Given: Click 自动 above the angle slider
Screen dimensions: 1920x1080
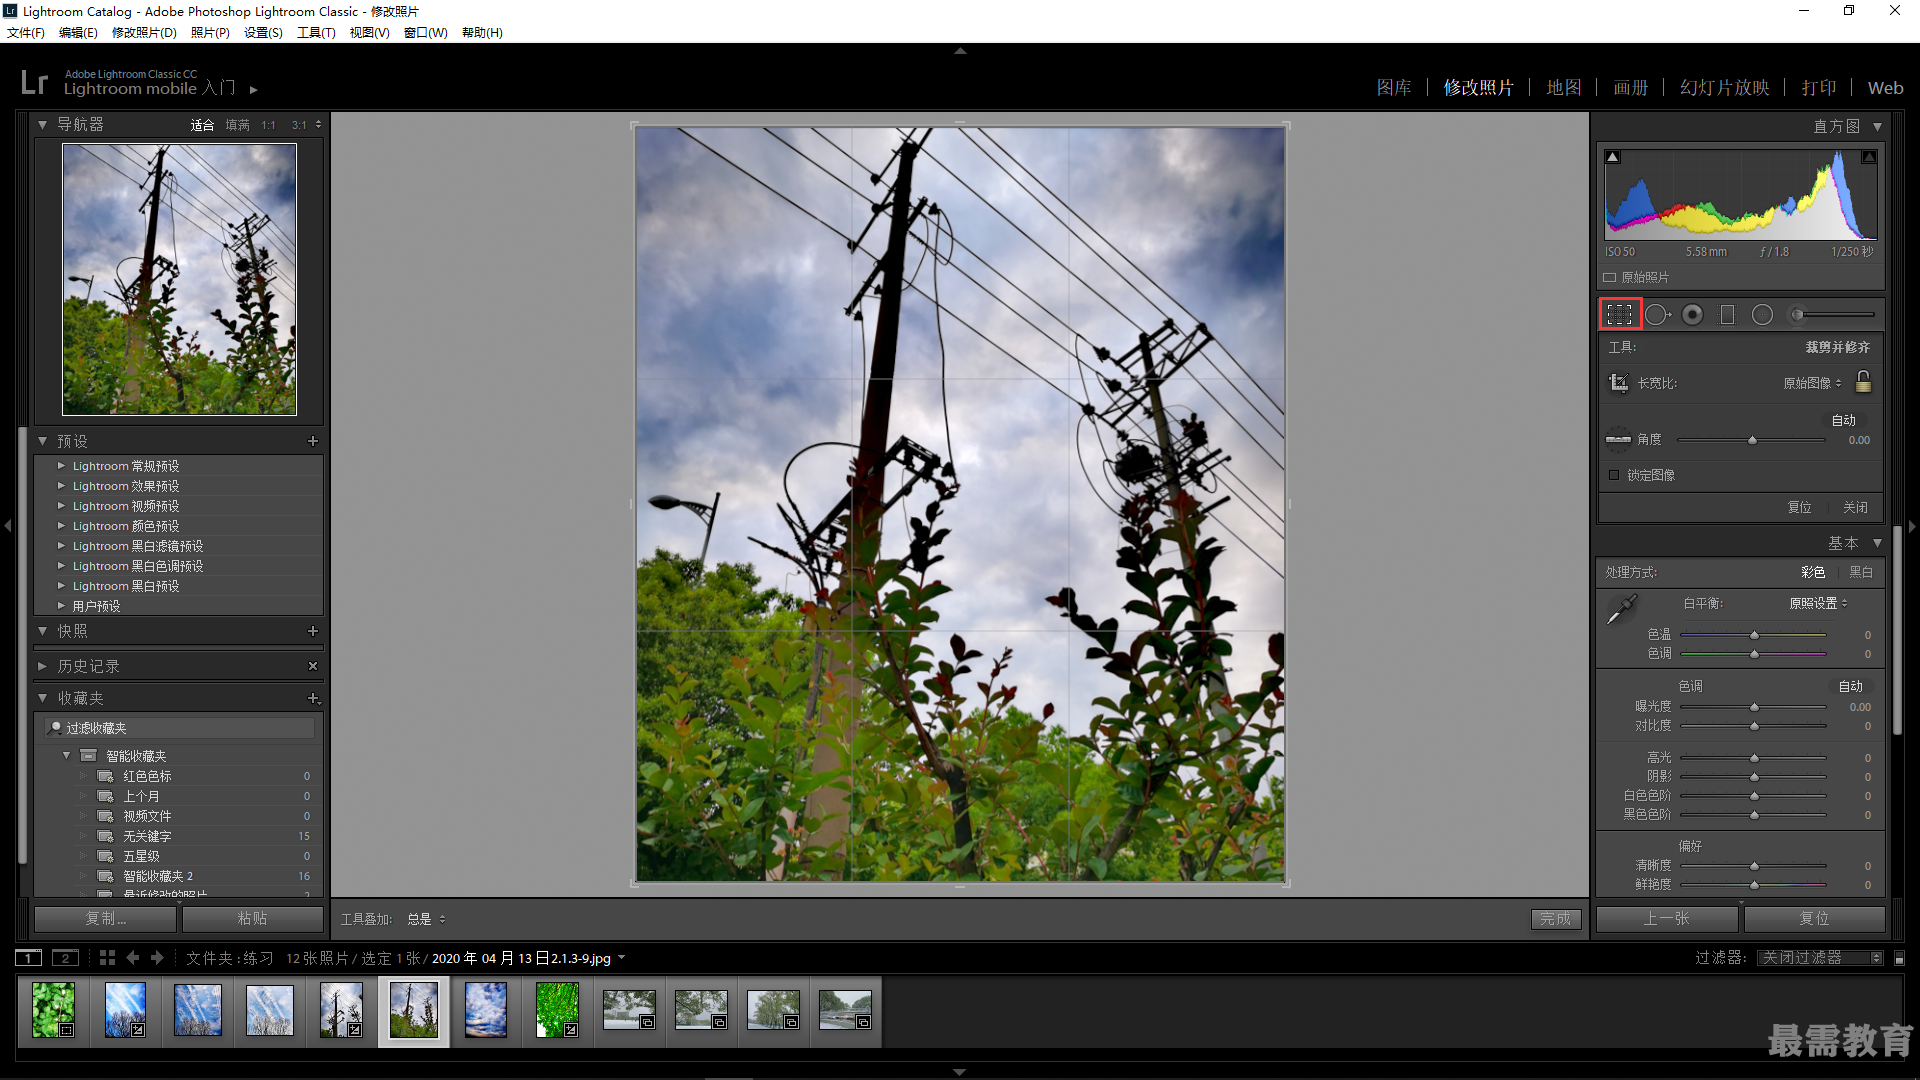Looking at the screenshot, I should coord(1844,421).
